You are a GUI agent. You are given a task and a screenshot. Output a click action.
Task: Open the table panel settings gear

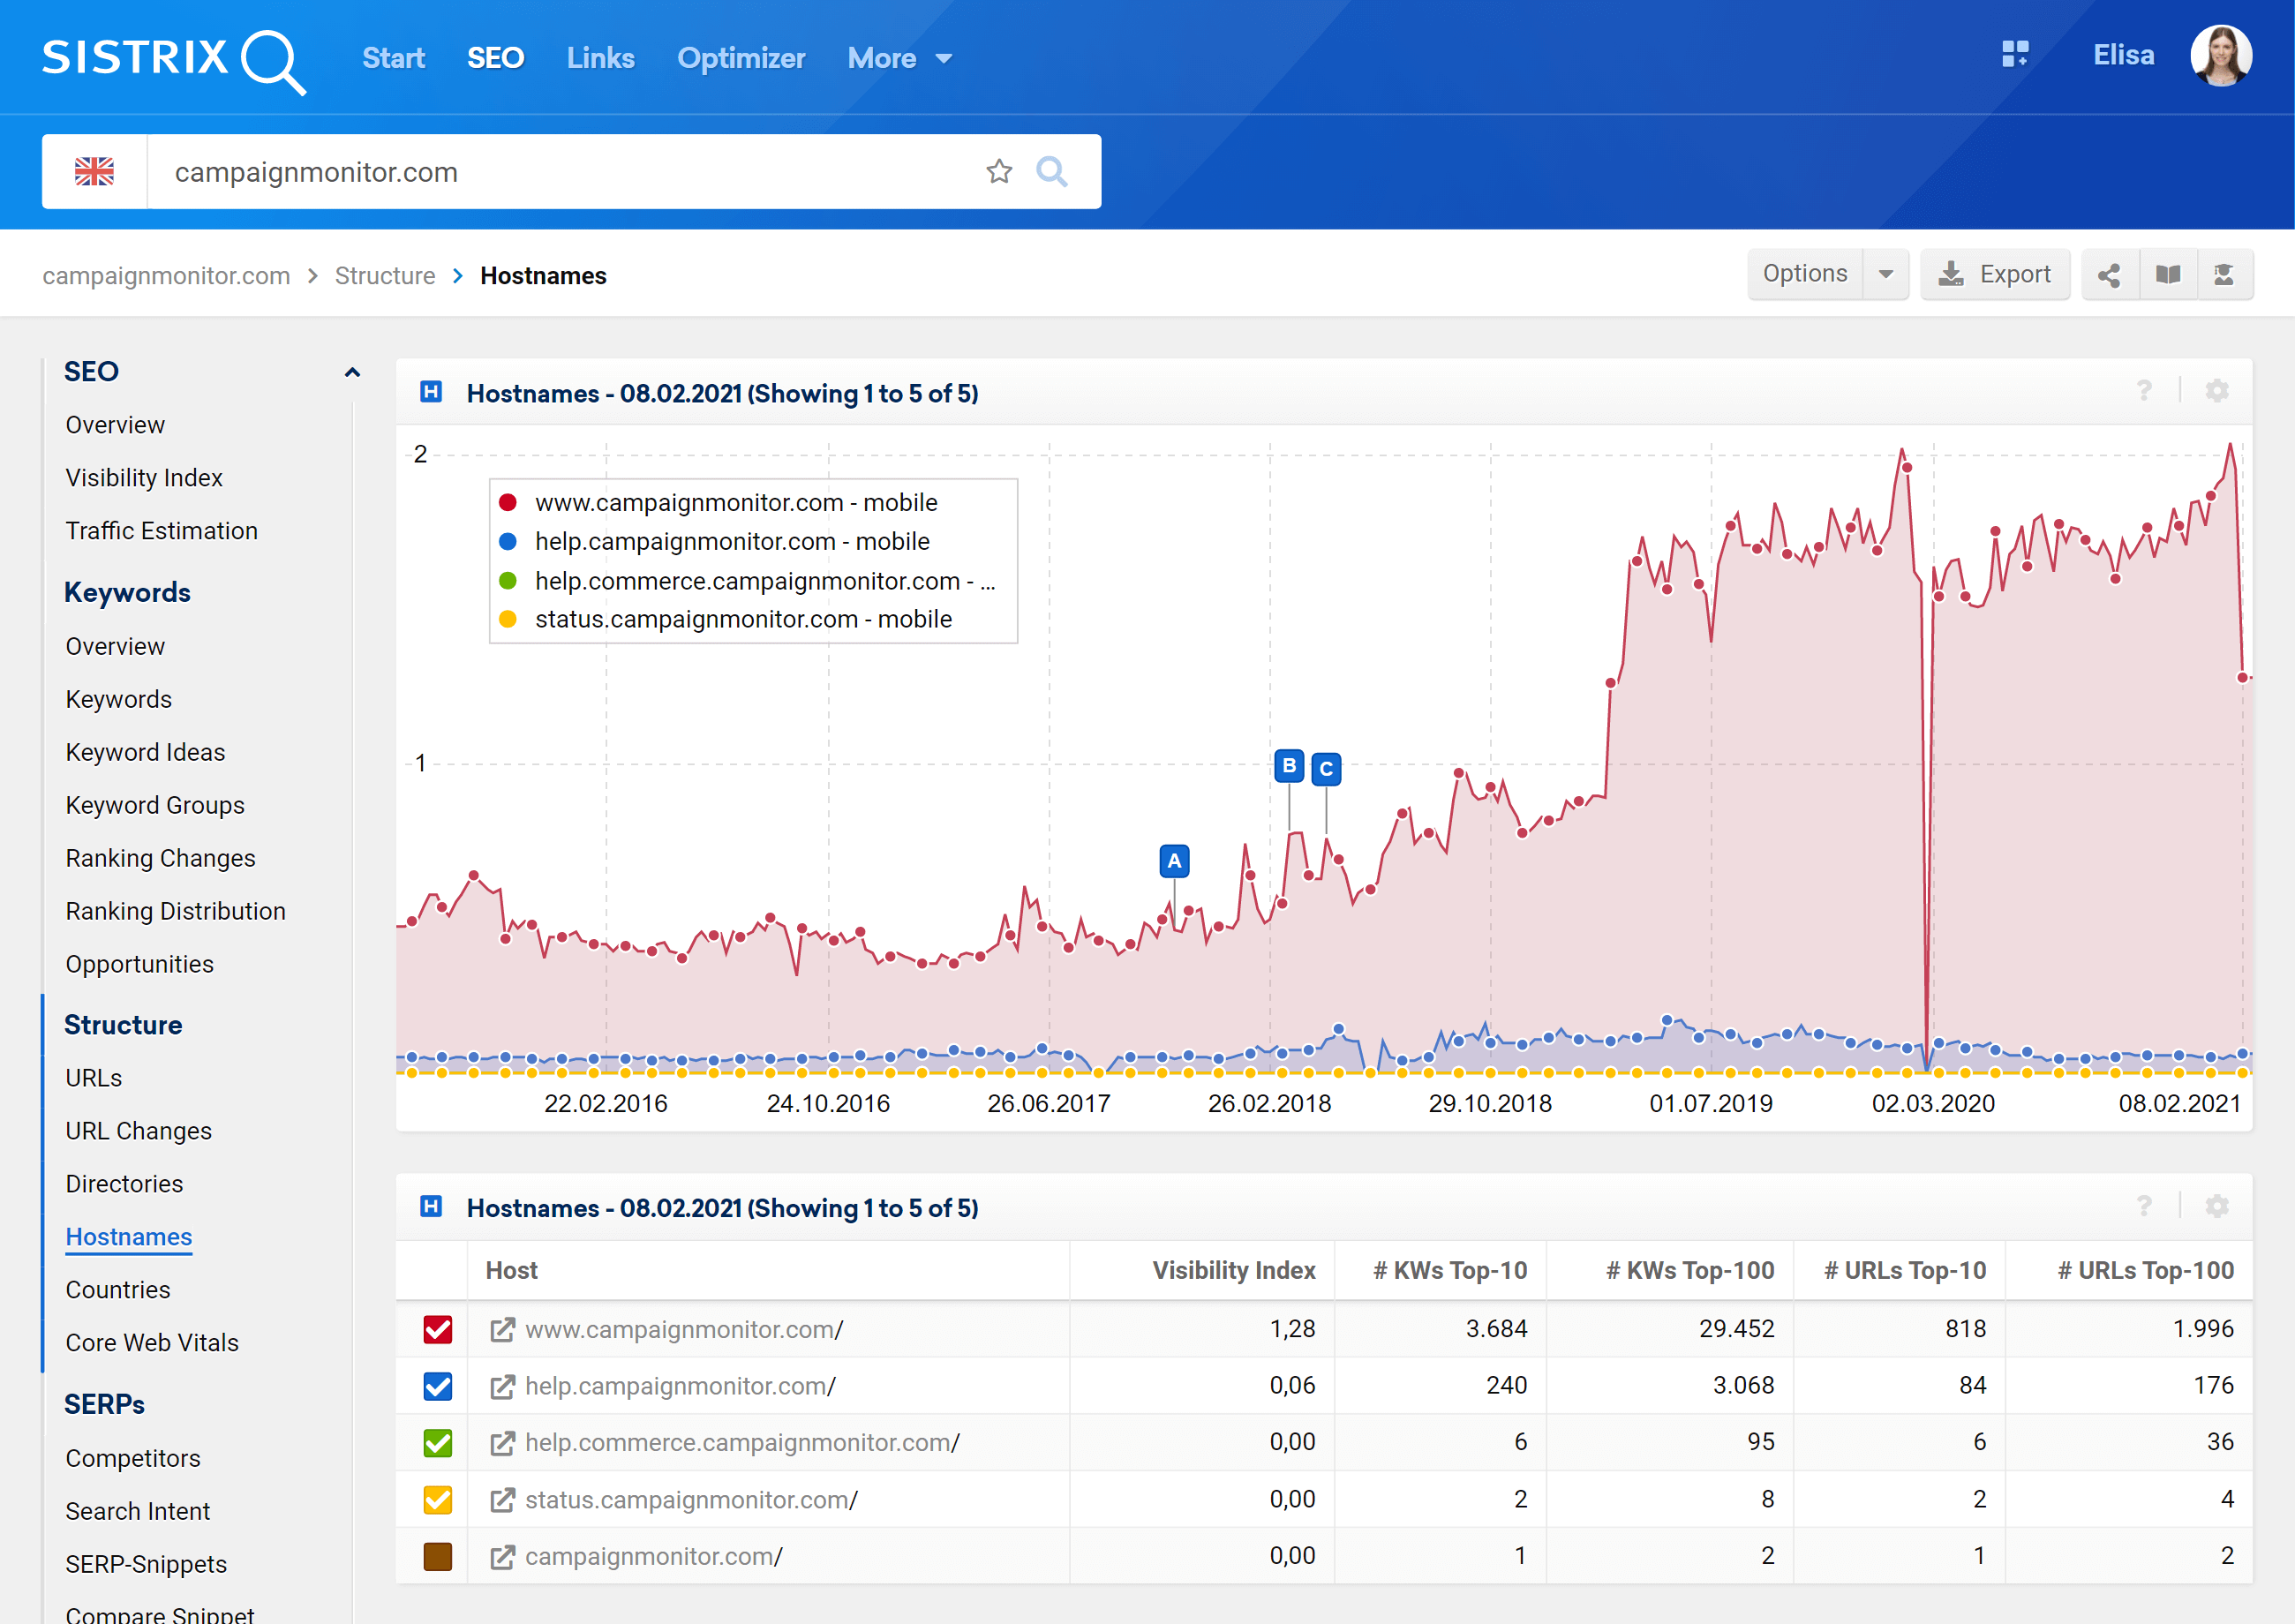point(2217,1206)
